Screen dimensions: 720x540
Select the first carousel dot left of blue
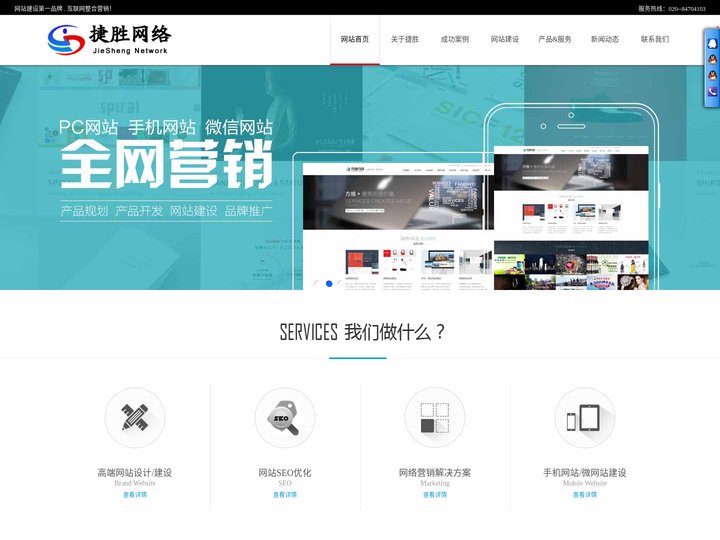[x=317, y=284]
